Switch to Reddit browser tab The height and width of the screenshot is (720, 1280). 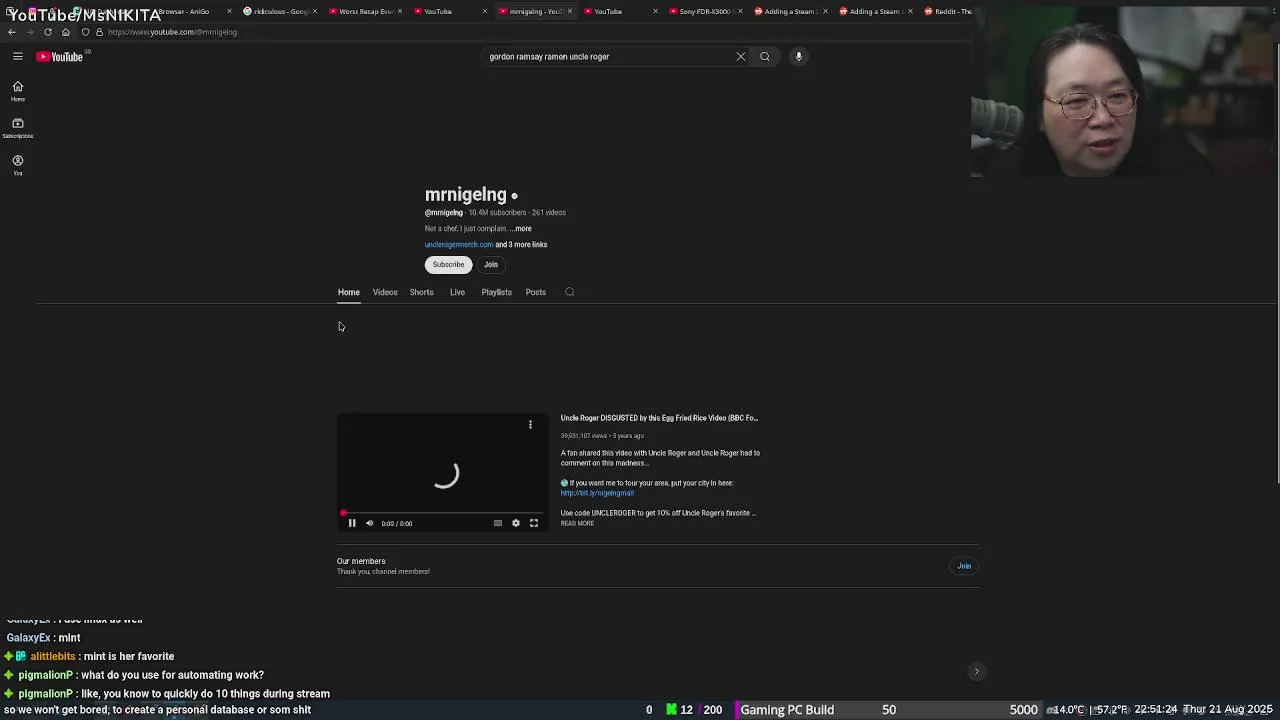tap(950, 11)
